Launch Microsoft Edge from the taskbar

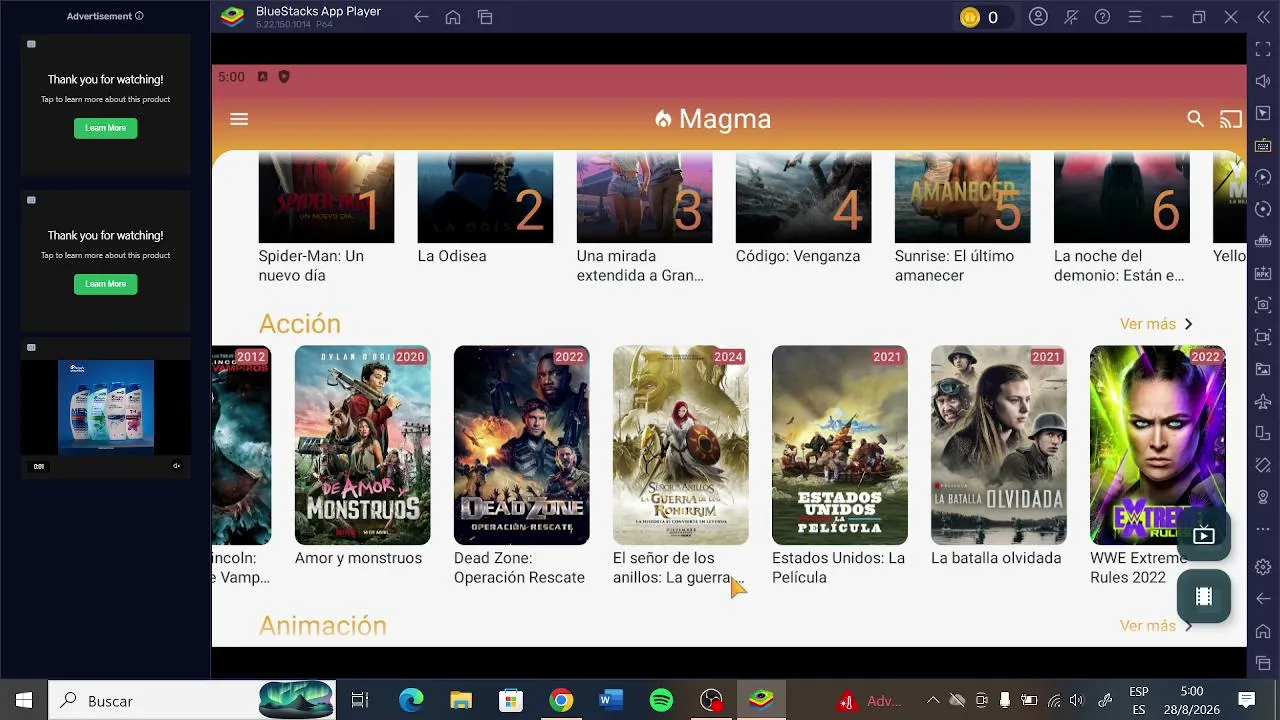tap(411, 700)
